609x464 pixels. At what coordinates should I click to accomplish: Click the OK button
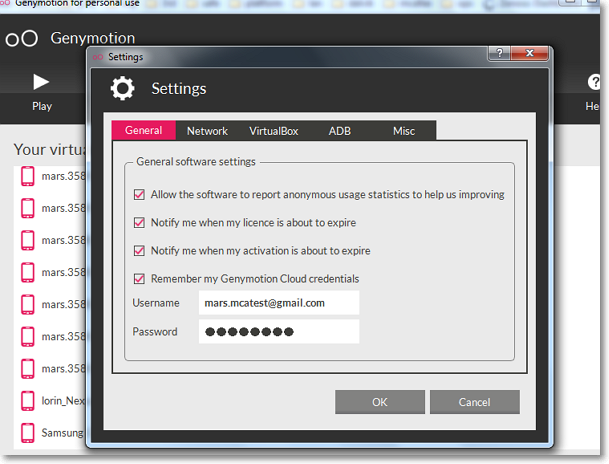tap(380, 402)
